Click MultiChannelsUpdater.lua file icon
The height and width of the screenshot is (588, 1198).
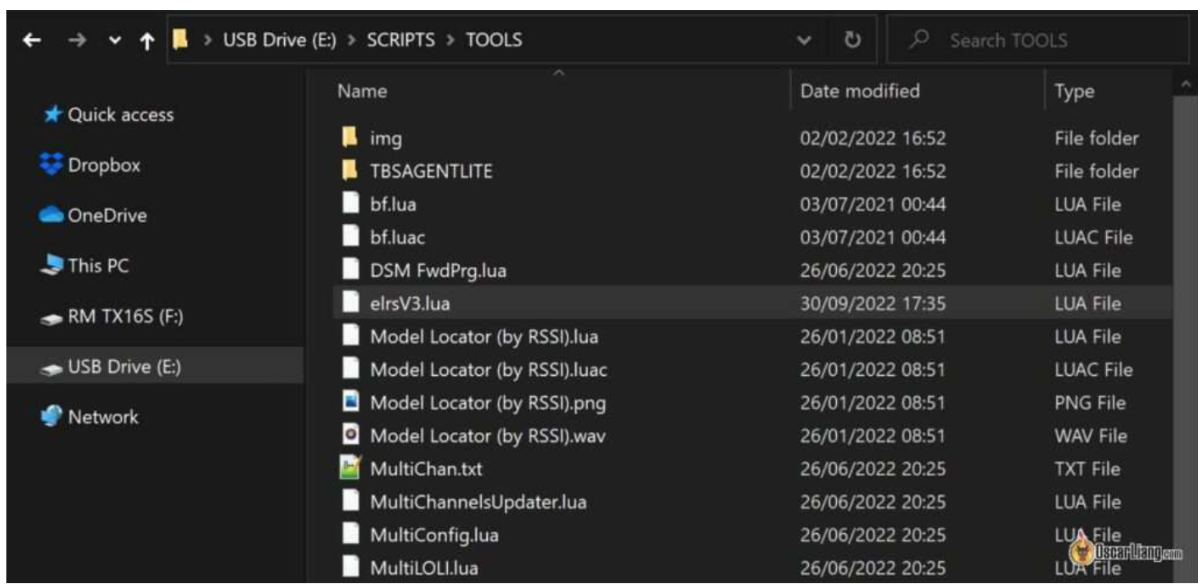(x=350, y=501)
